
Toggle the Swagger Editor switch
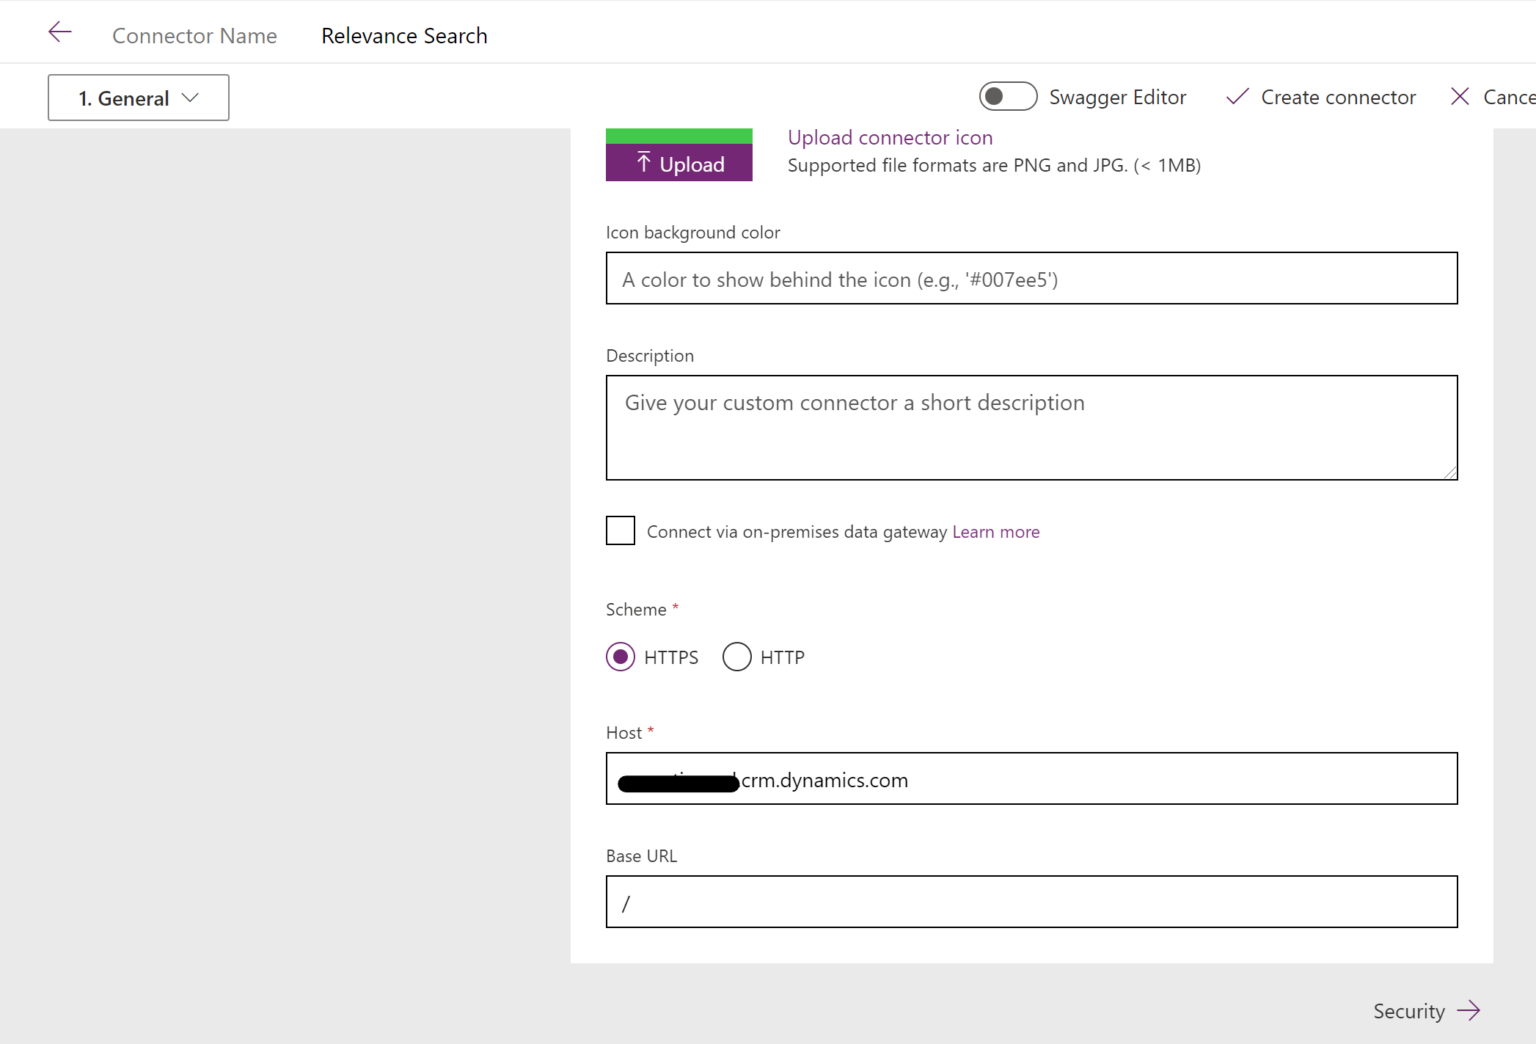point(1008,96)
